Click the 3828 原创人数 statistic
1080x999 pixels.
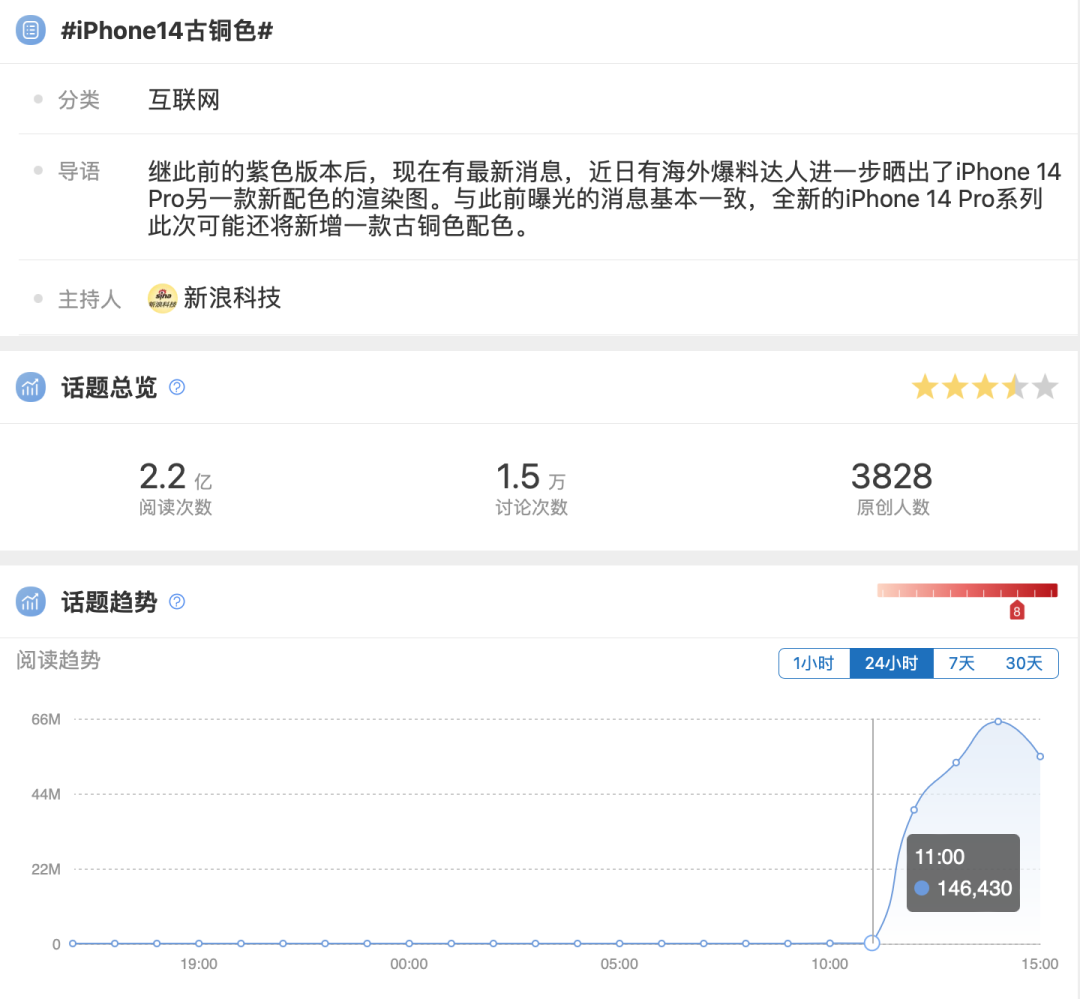pos(893,488)
